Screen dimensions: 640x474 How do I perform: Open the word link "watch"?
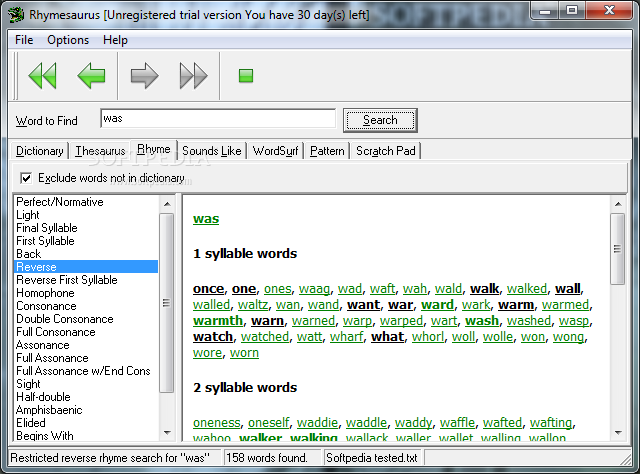213,337
